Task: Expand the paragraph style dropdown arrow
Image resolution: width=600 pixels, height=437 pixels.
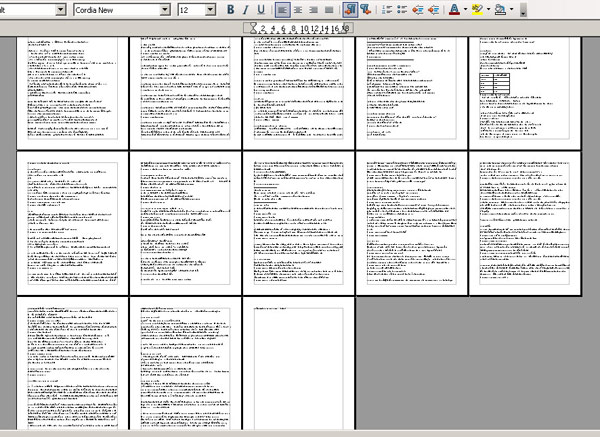Action: [x=60, y=9]
